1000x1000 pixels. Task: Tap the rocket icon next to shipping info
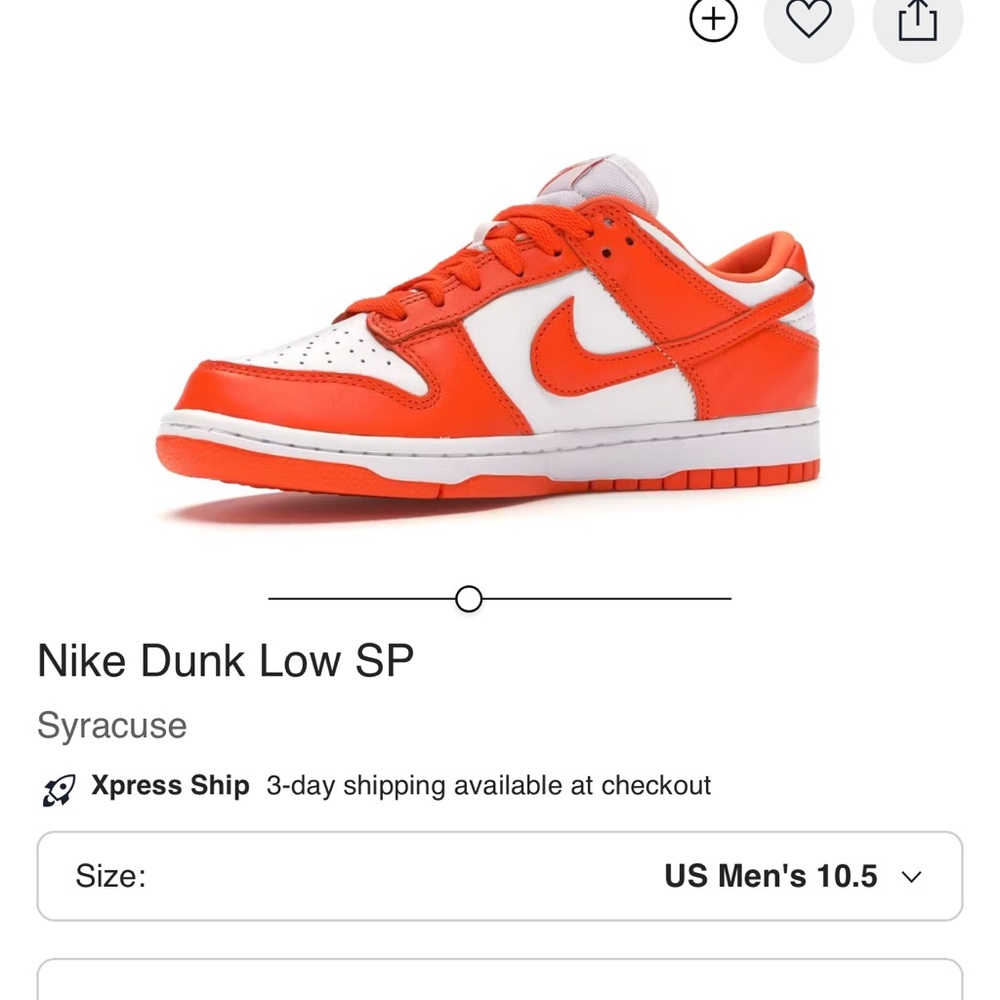pos(60,787)
